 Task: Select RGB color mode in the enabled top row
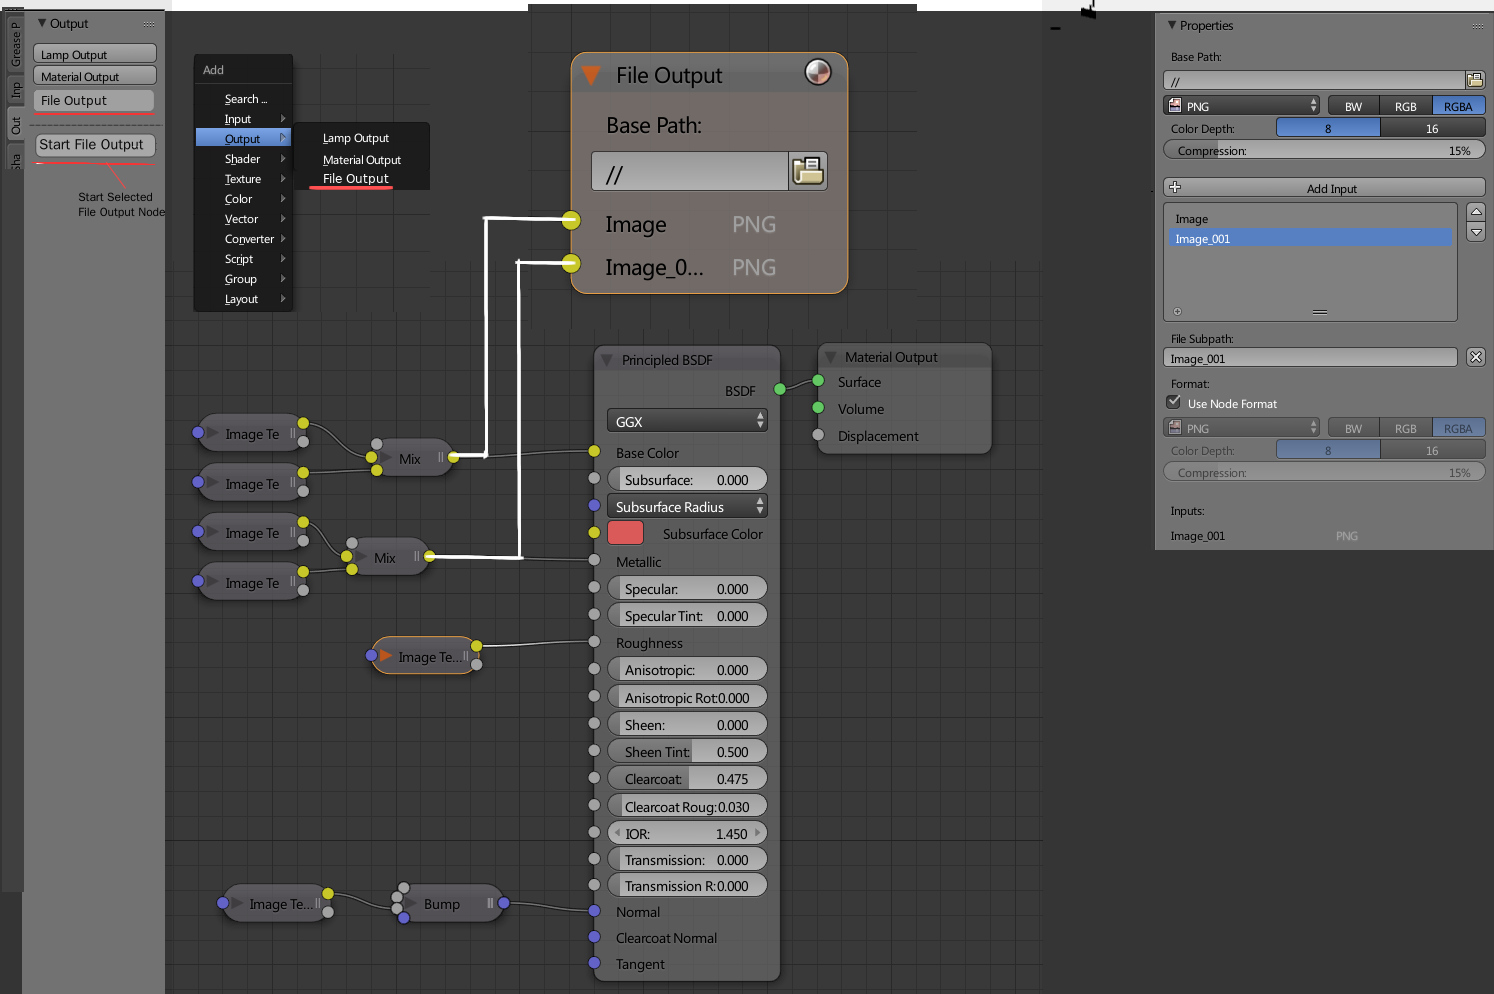(x=1405, y=106)
